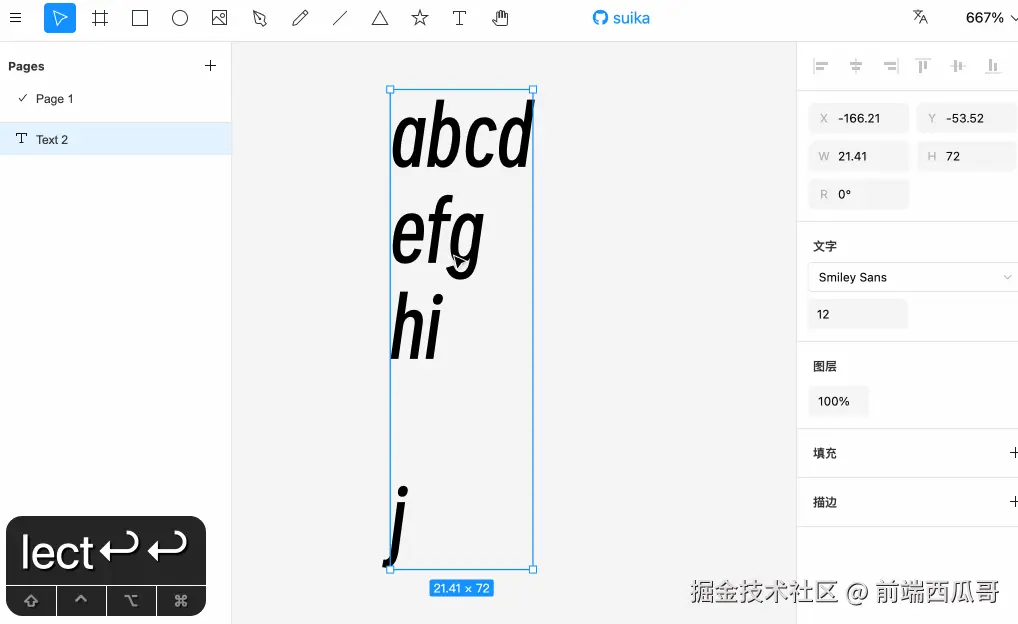This screenshot has width=1018, height=624.
Task: Open the hamburger main menu
Action: coord(15,18)
